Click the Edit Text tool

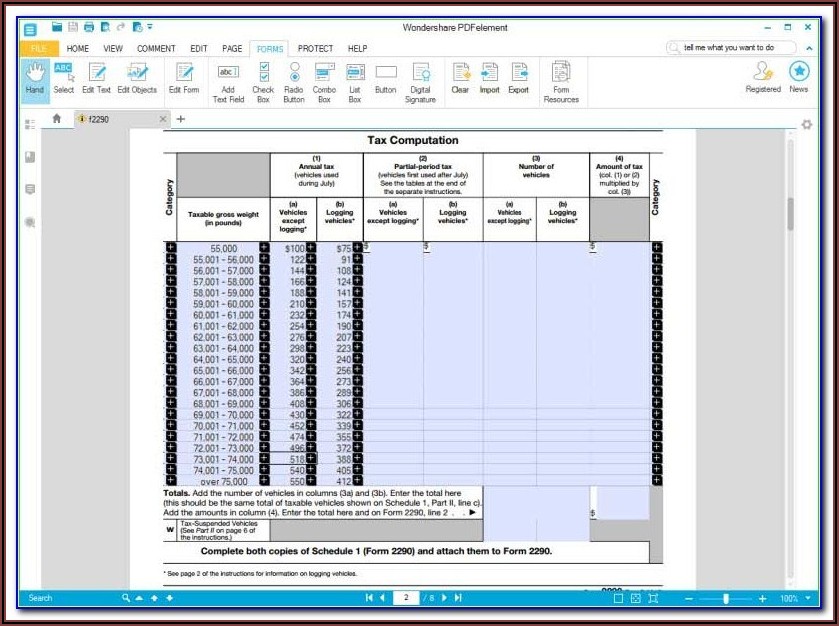(x=97, y=80)
